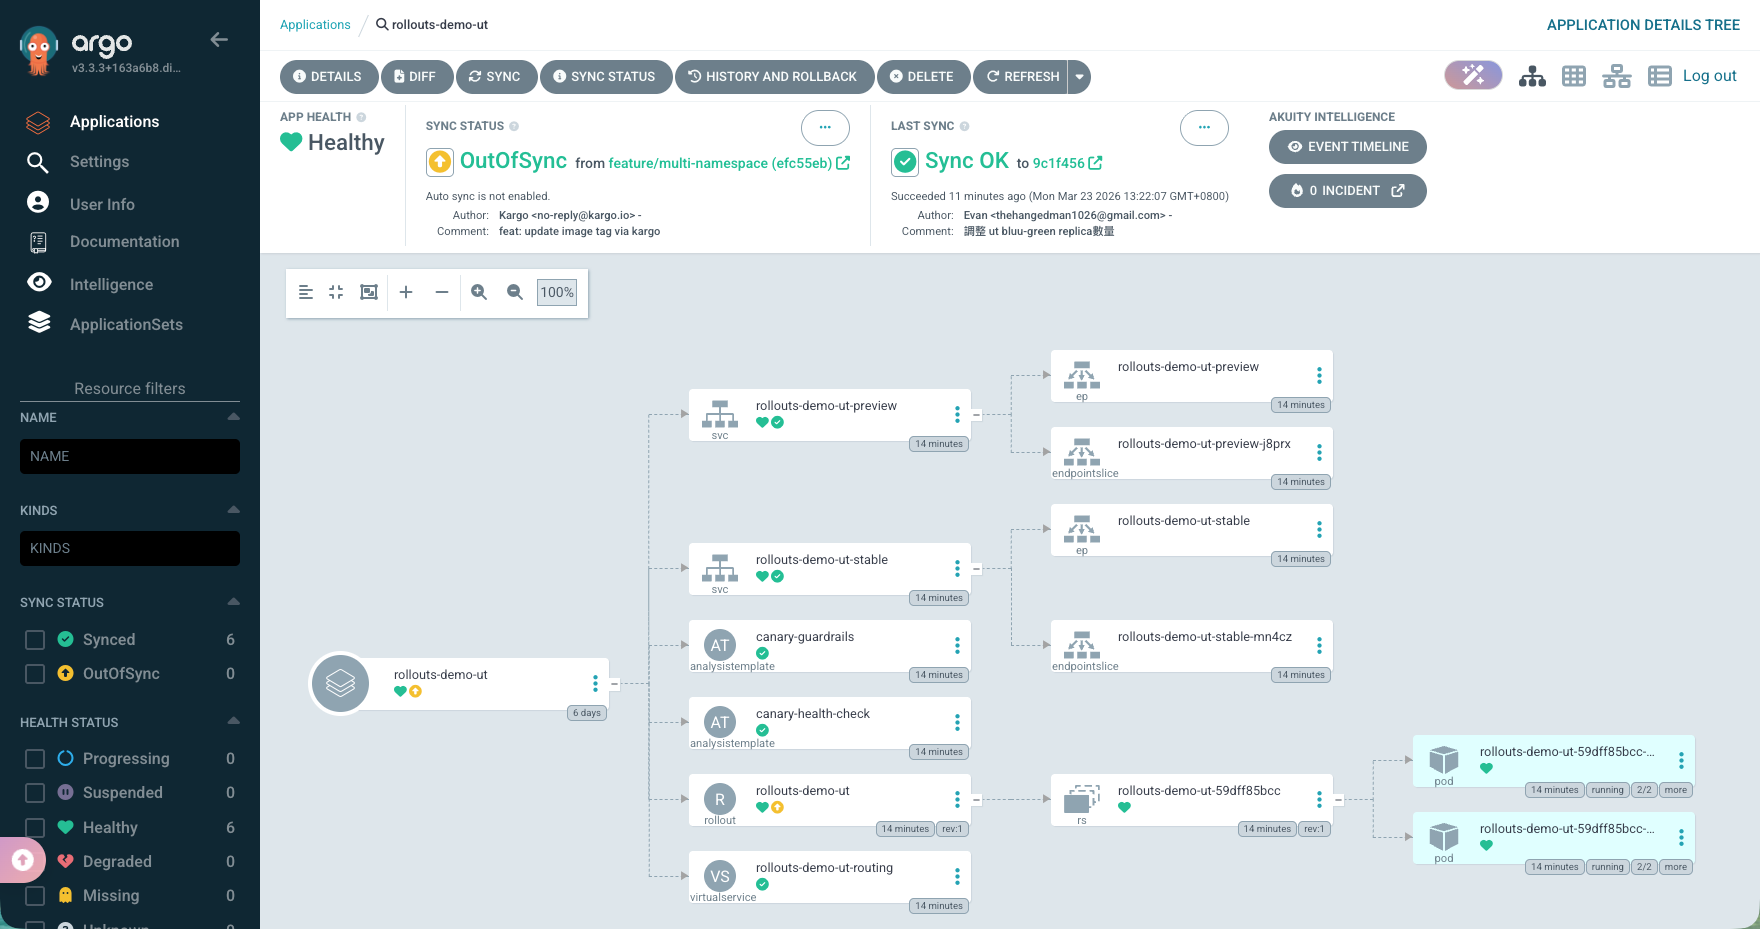Screen dimensions: 1760x929
Task: Switch to the network view icon
Action: coord(1616,76)
